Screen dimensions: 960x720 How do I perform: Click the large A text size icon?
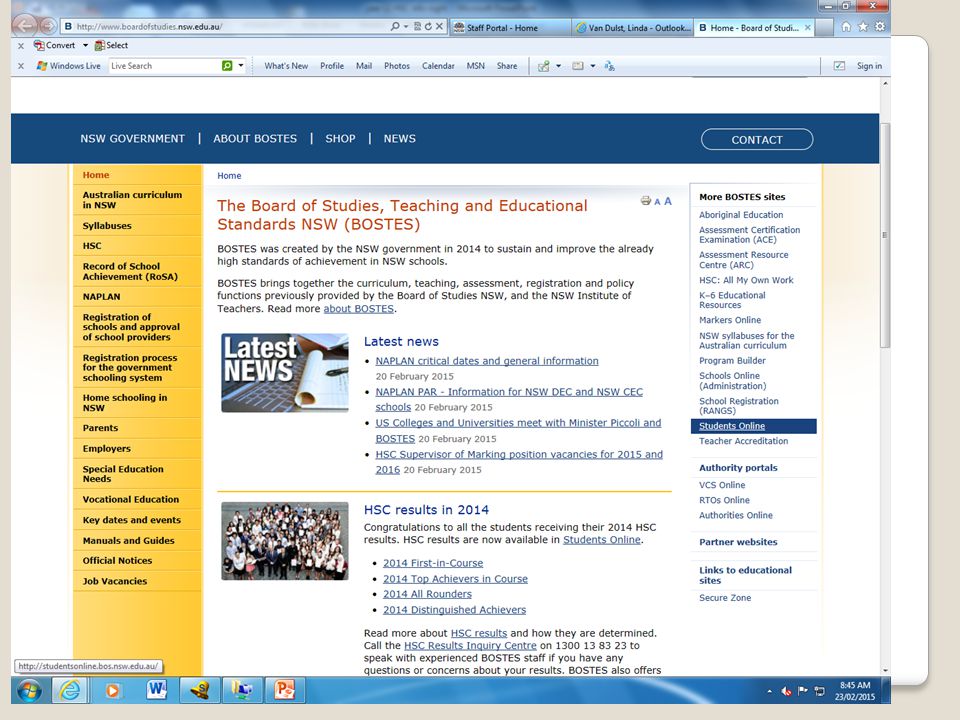point(668,201)
